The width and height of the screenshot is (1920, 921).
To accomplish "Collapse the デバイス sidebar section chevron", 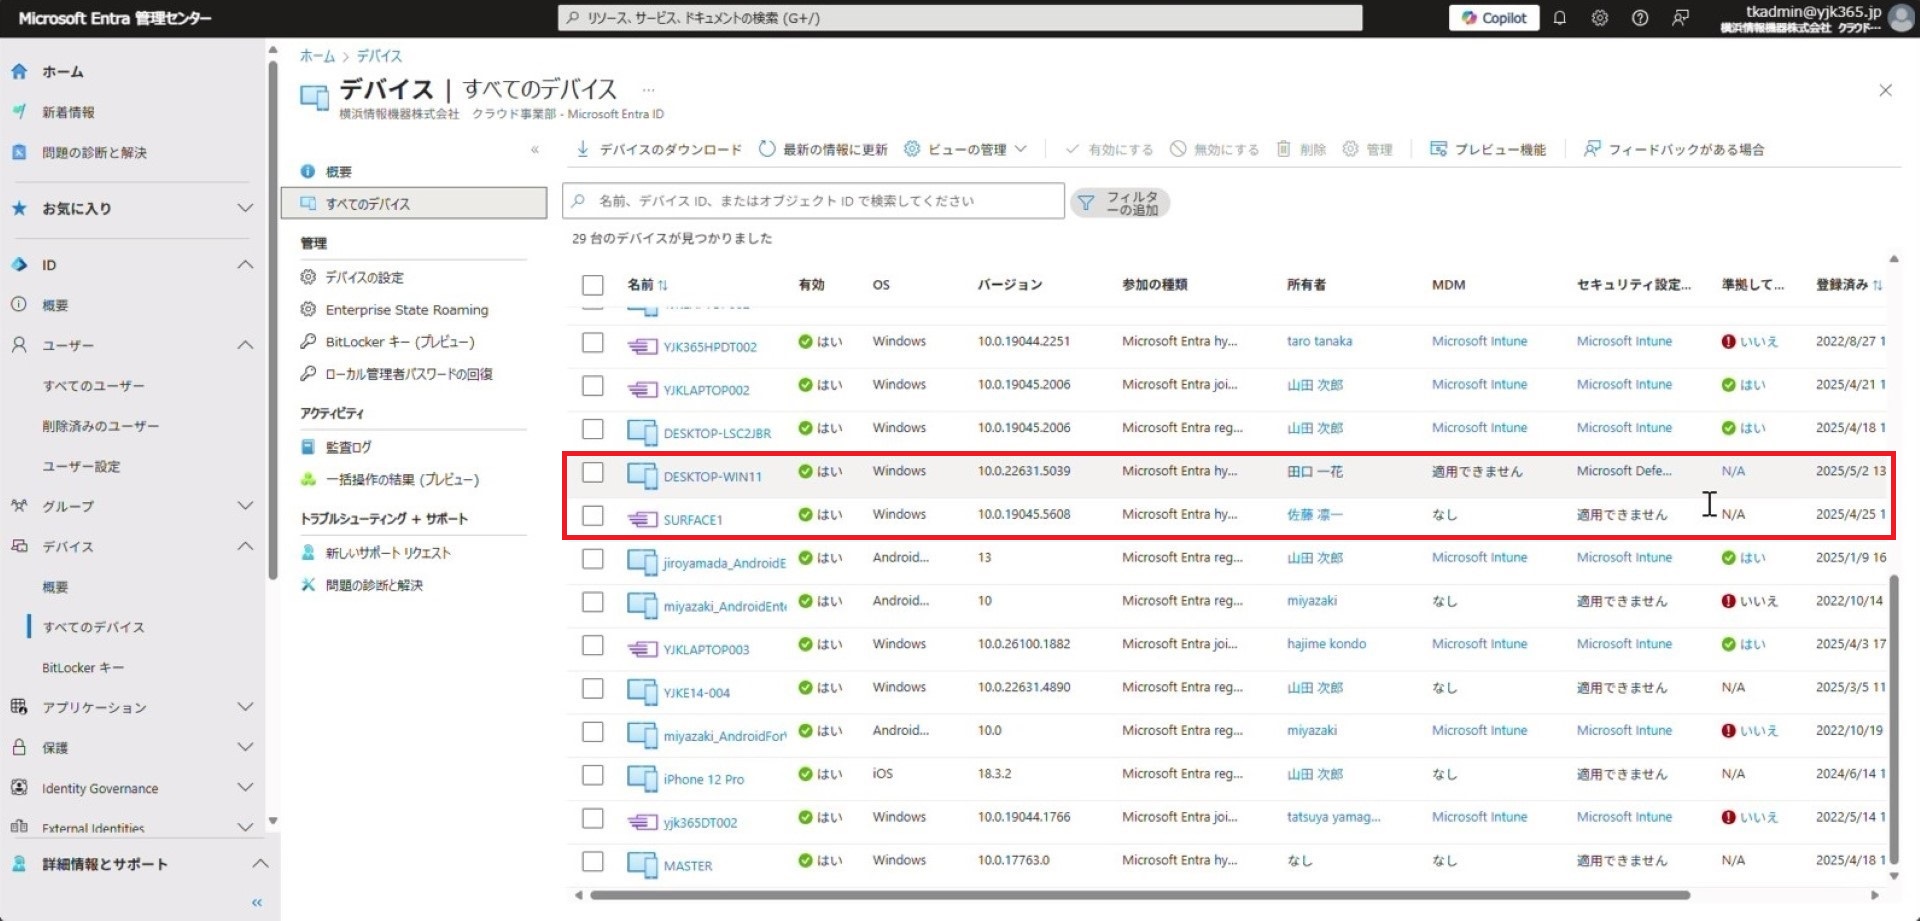I will click(245, 546).
